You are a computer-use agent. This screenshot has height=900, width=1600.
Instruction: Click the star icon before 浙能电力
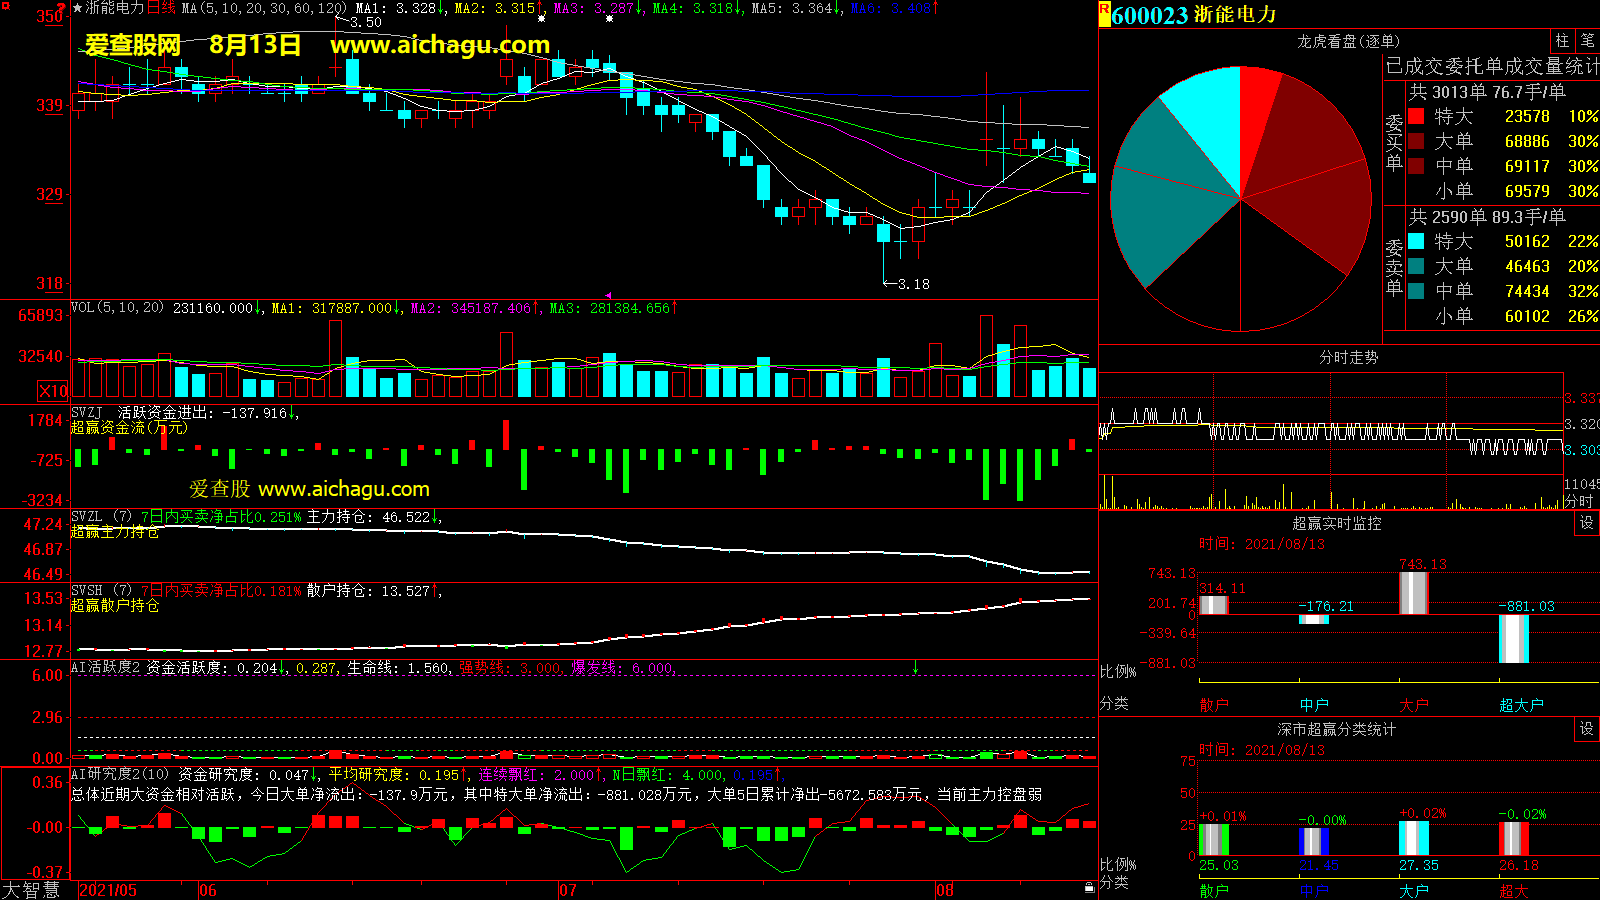tap(77, 8)
